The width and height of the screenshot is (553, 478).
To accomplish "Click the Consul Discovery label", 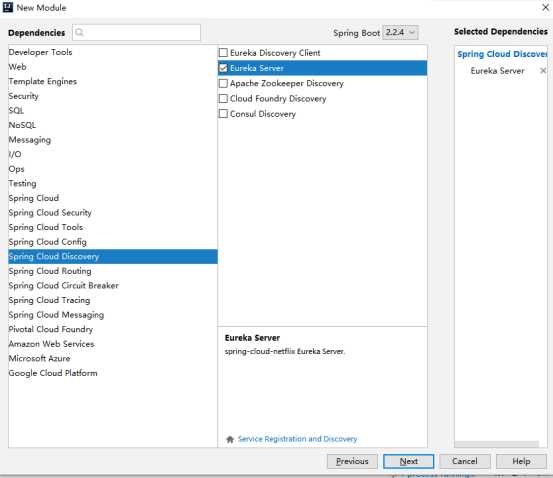I will pyautogui.click(x=263, y=114).
